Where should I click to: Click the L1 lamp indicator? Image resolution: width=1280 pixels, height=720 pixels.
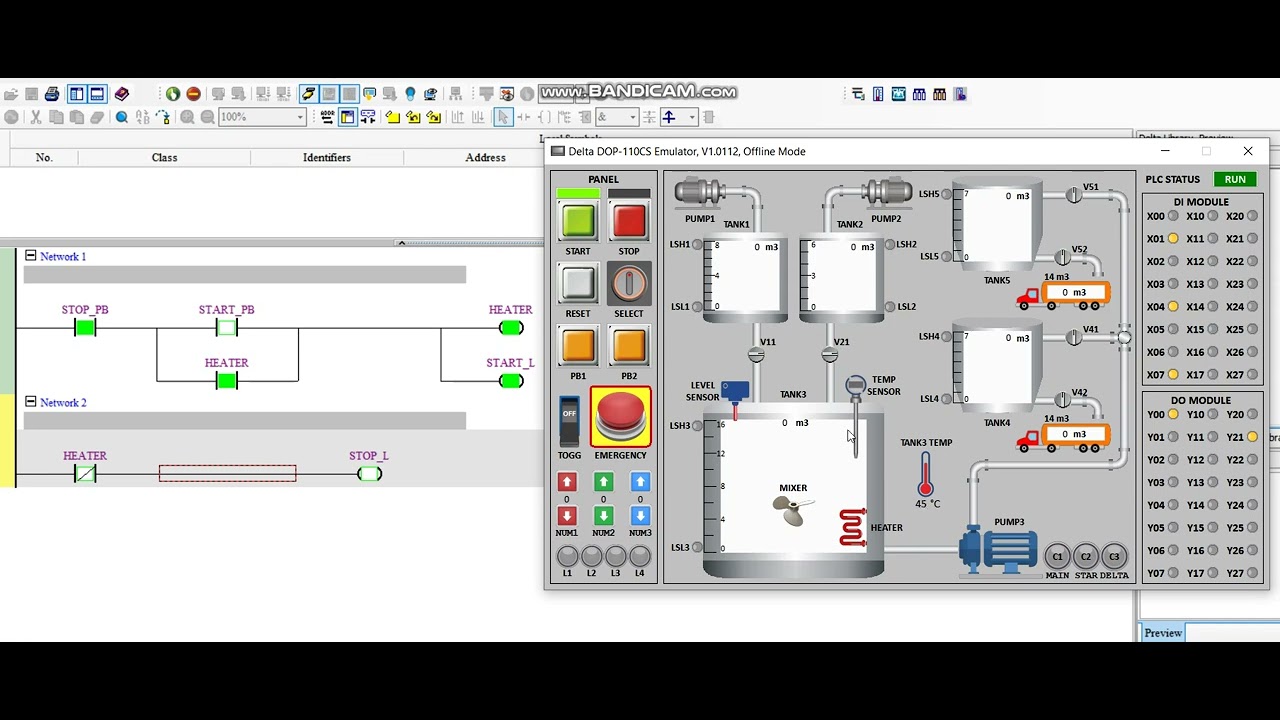tap(567, 557)
